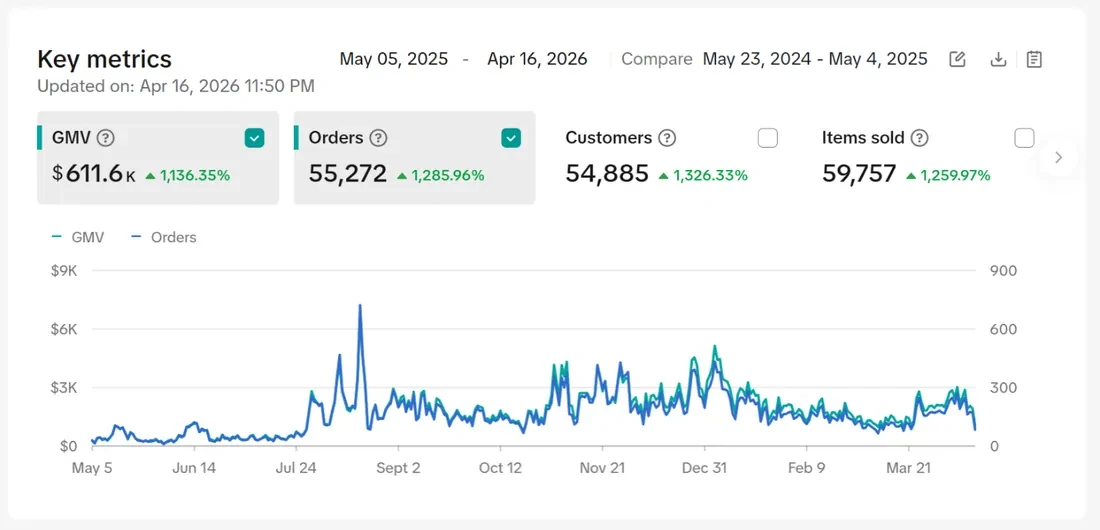Click the edit icon beside compare date range

click(x=957, y=59)
